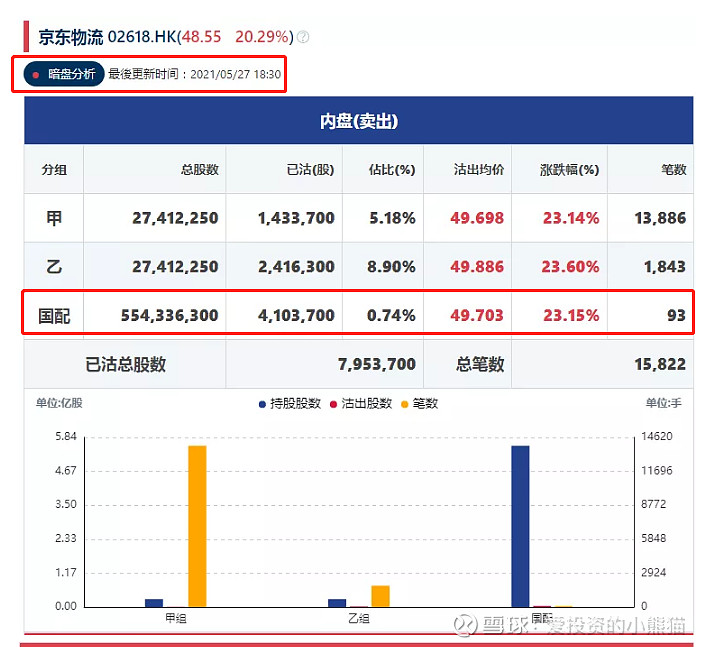Select the 暗盘分析 pill button
Viewport: 706px width, 647px height.
(x=64, y=74)
